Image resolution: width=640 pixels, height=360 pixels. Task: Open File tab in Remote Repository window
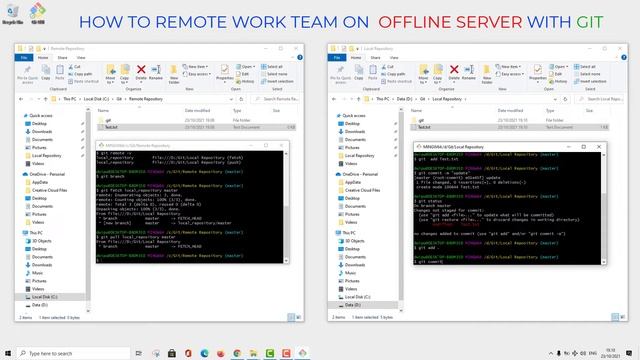click(x=24, y=58)
